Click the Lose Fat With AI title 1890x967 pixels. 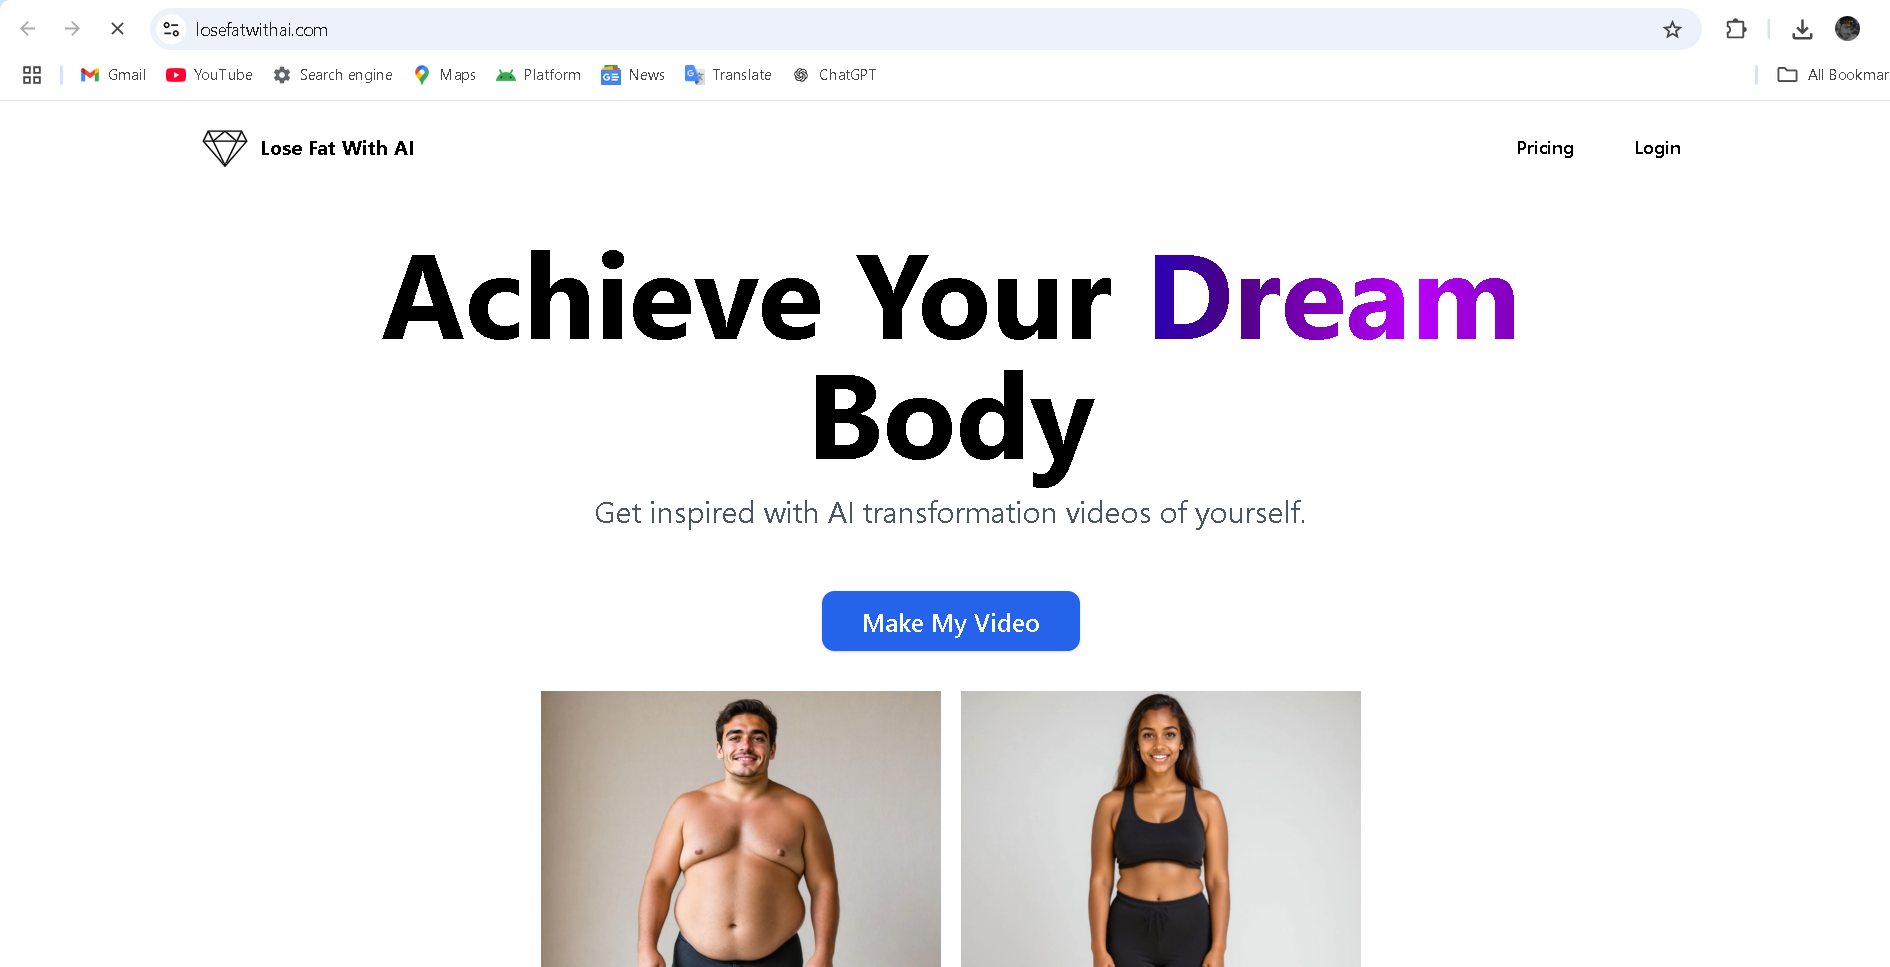click(337, 148)
